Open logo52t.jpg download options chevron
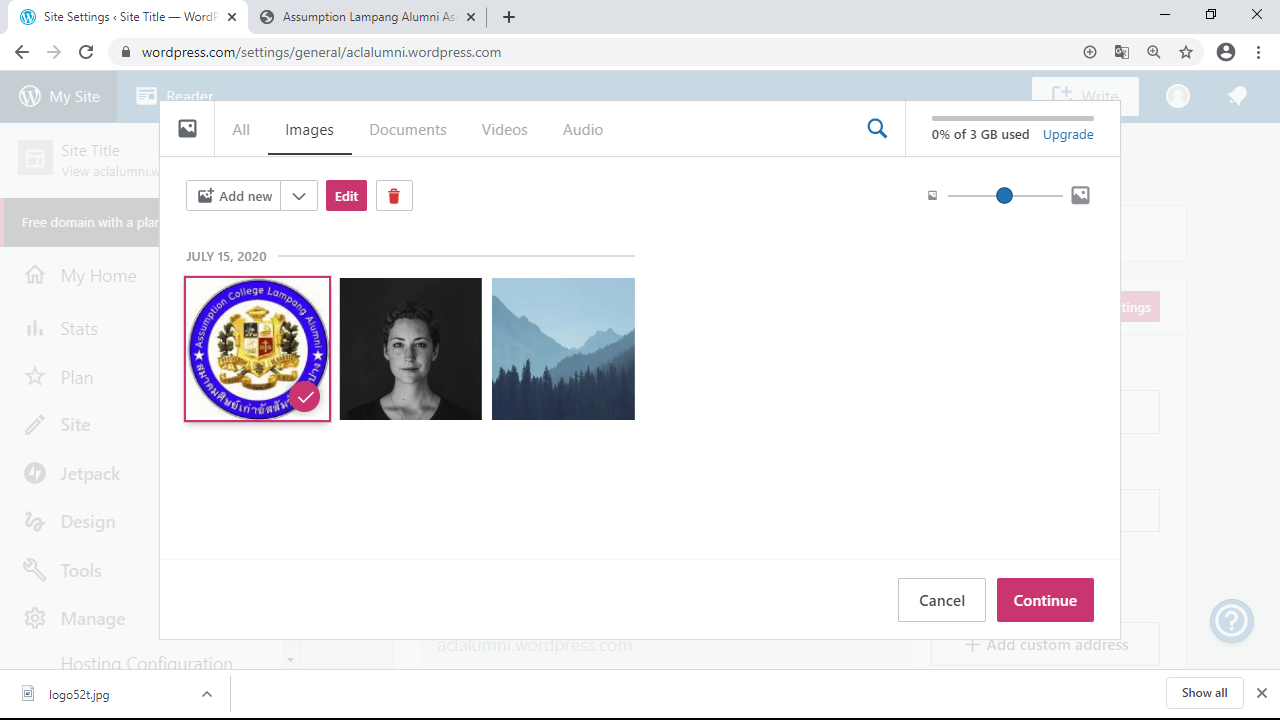The height and width of the screenshot is (720, 1280). coord(206,694)
